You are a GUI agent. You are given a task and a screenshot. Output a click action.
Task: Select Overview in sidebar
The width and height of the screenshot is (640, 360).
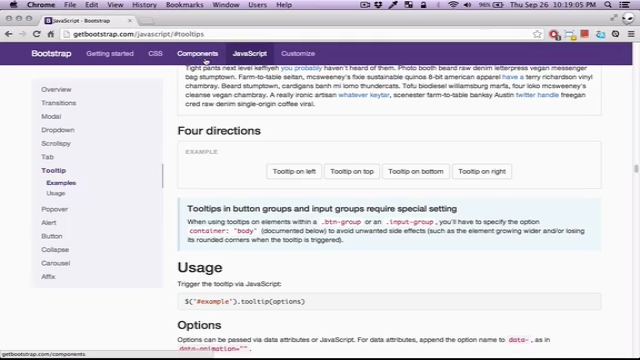[56, 89]
